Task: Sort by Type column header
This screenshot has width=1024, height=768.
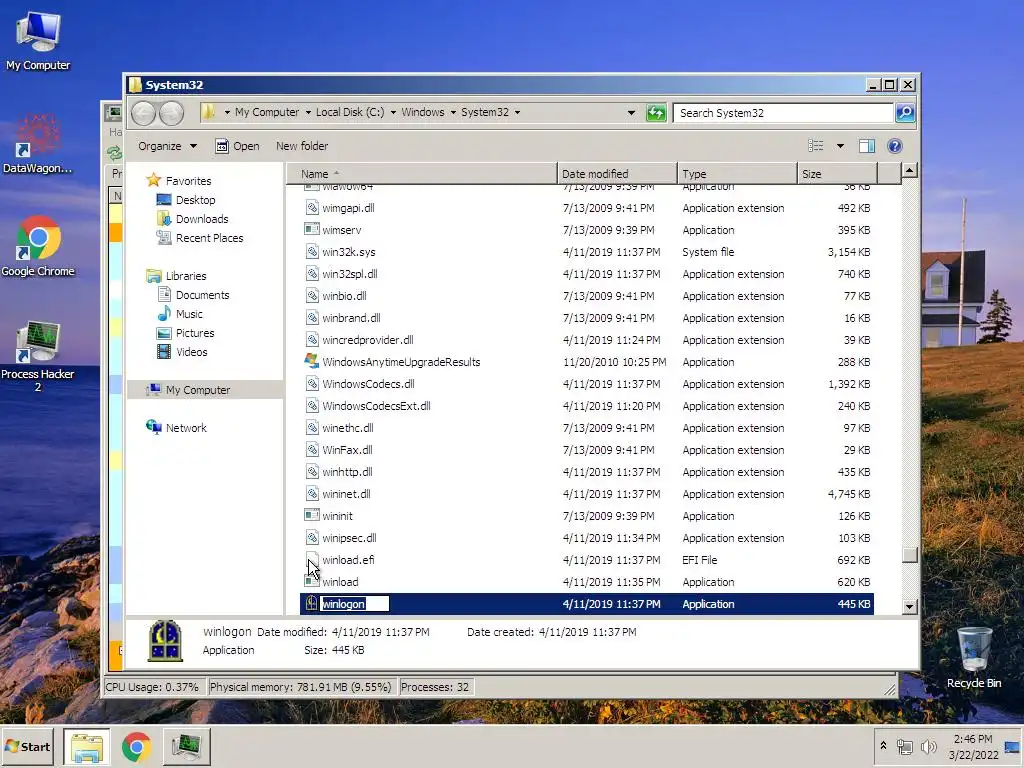Action: tap(737, 174)
